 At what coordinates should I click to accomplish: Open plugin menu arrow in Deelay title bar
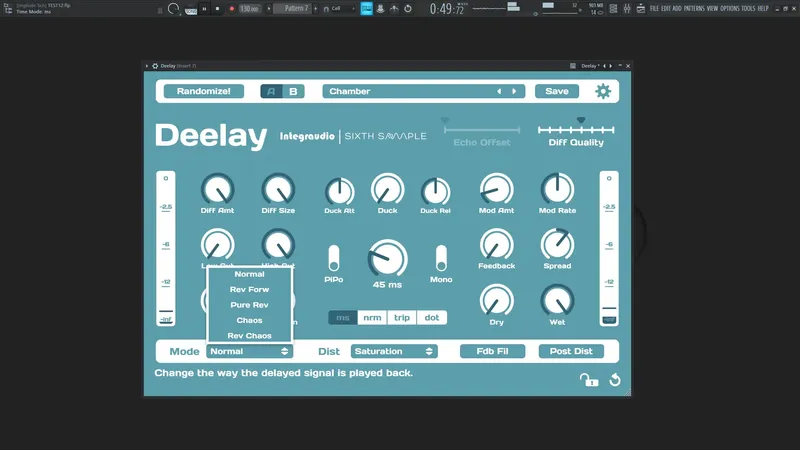[147, 66]
